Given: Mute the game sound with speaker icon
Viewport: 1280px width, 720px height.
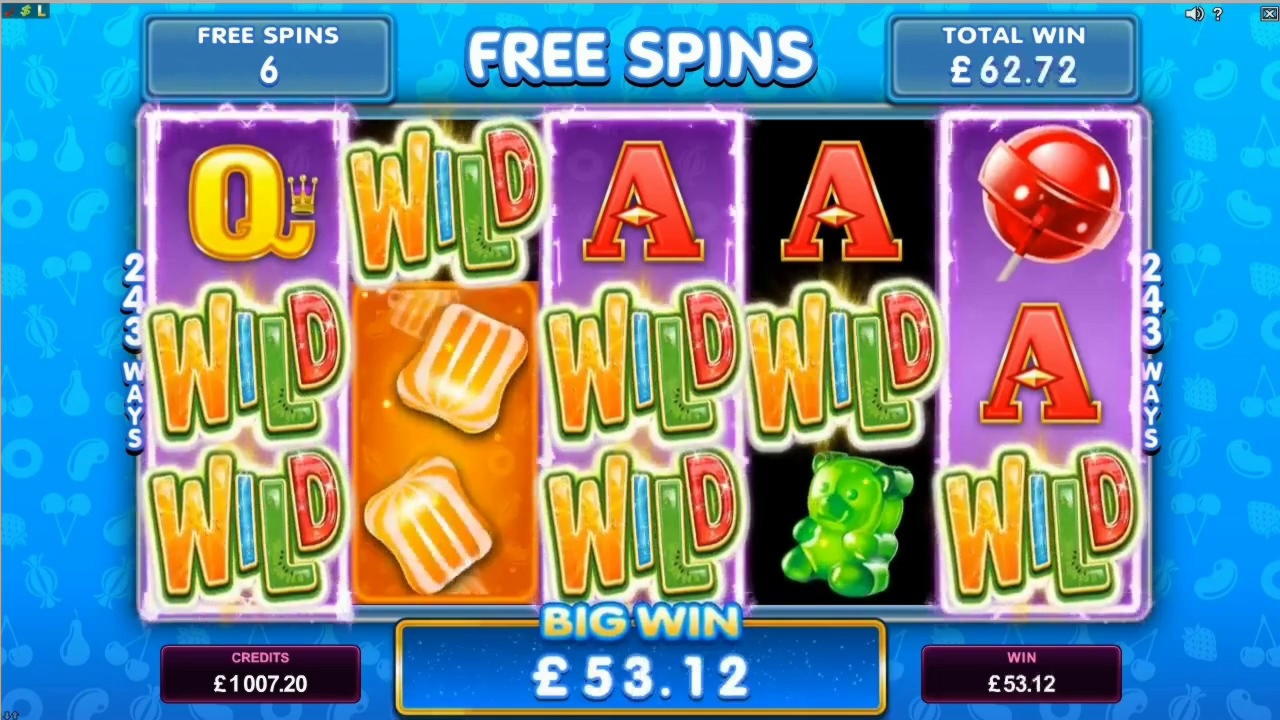Looking at the screenshot, I should click(1194, 14).
